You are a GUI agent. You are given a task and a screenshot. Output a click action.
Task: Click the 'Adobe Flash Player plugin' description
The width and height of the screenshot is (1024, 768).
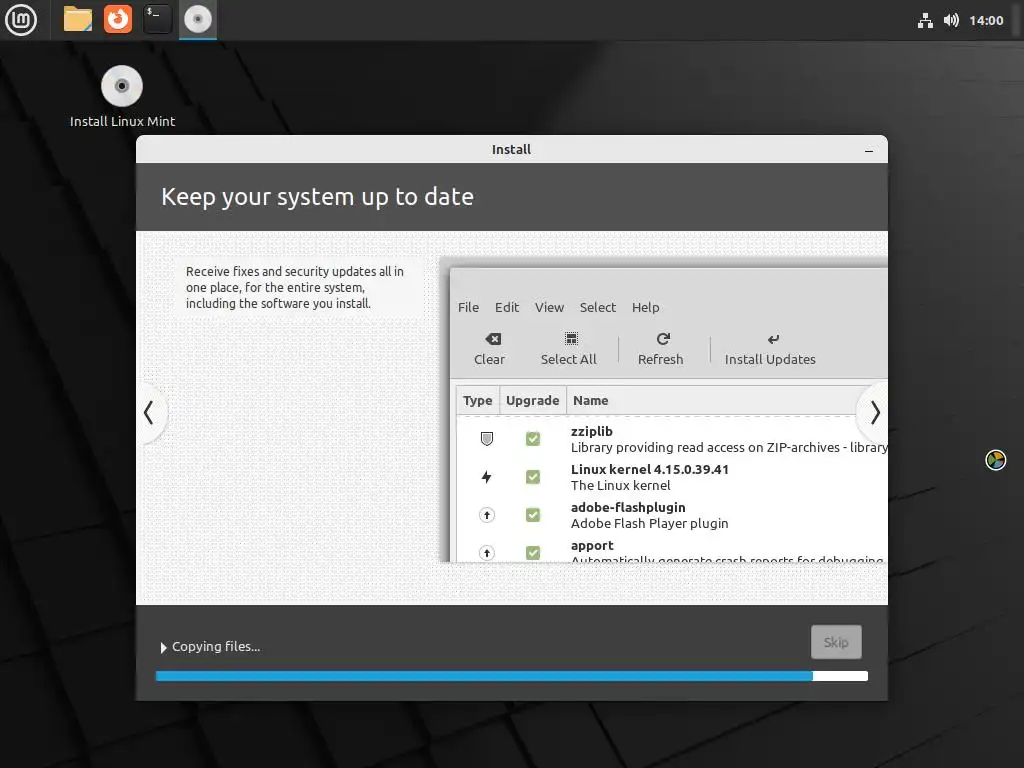[x=650, y=524]
